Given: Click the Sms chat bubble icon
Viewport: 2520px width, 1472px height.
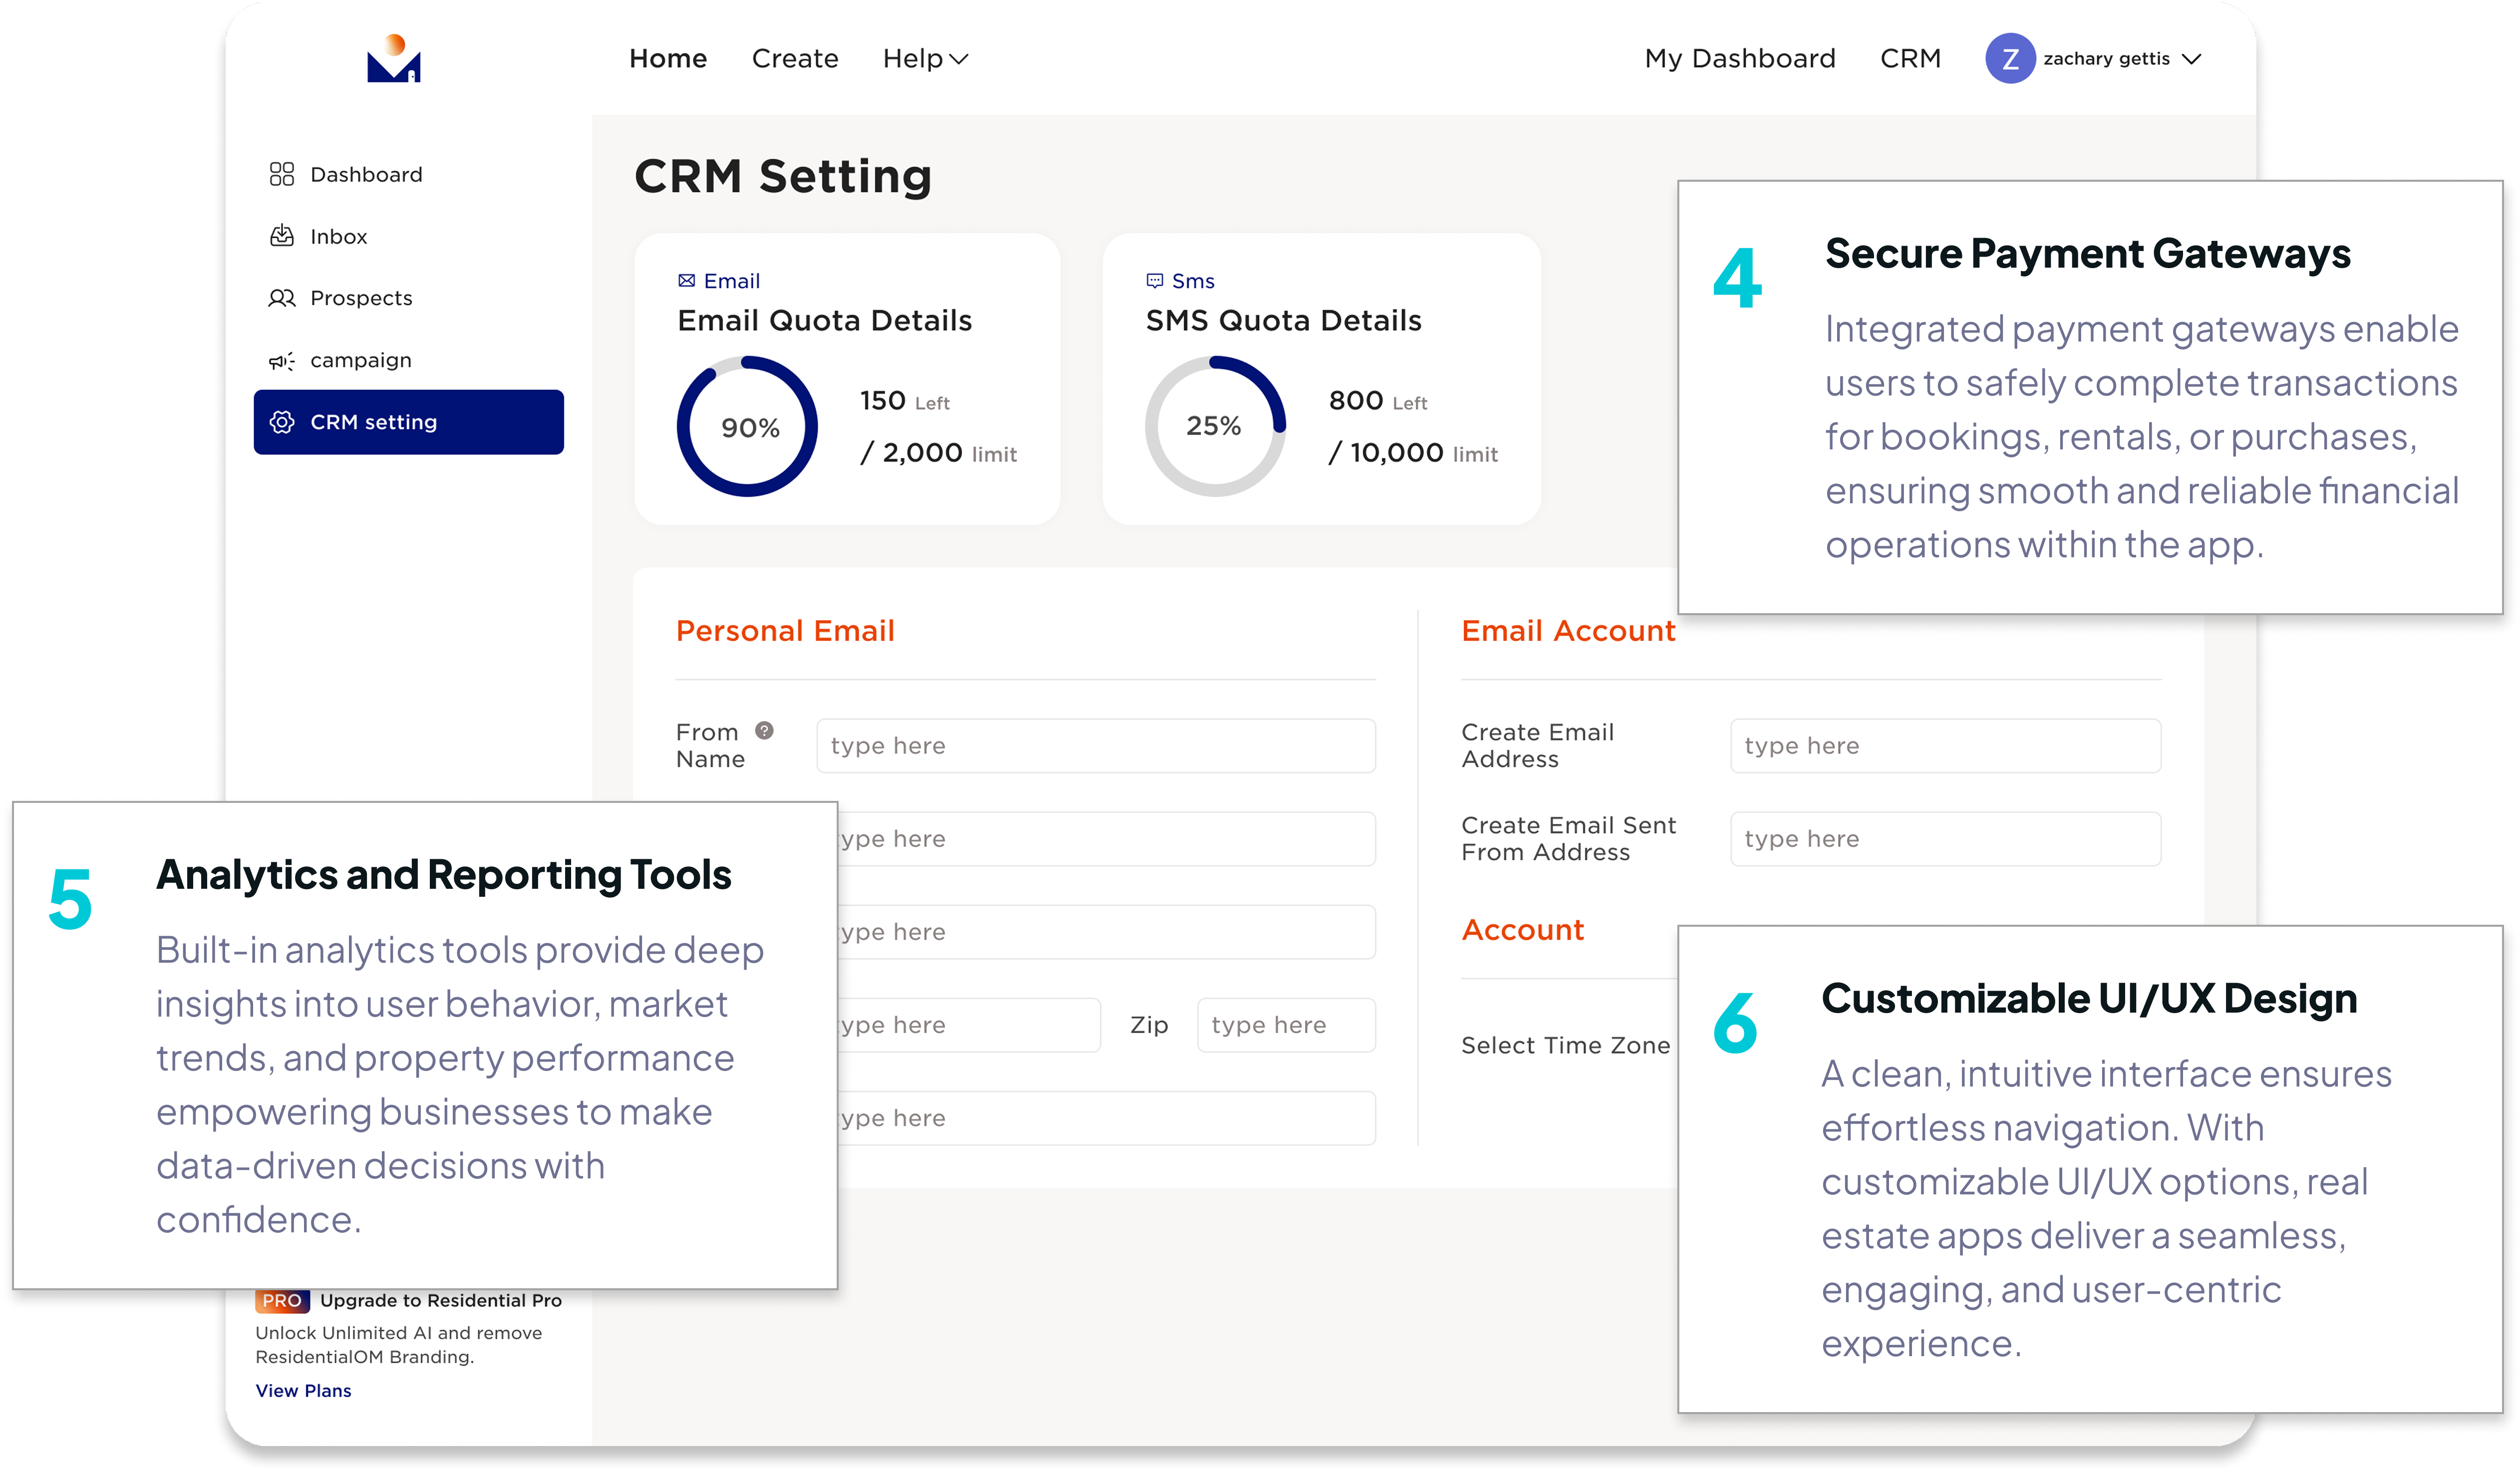Looking at the screenshot, I should pyautogui.click(x=1155, y=281).
